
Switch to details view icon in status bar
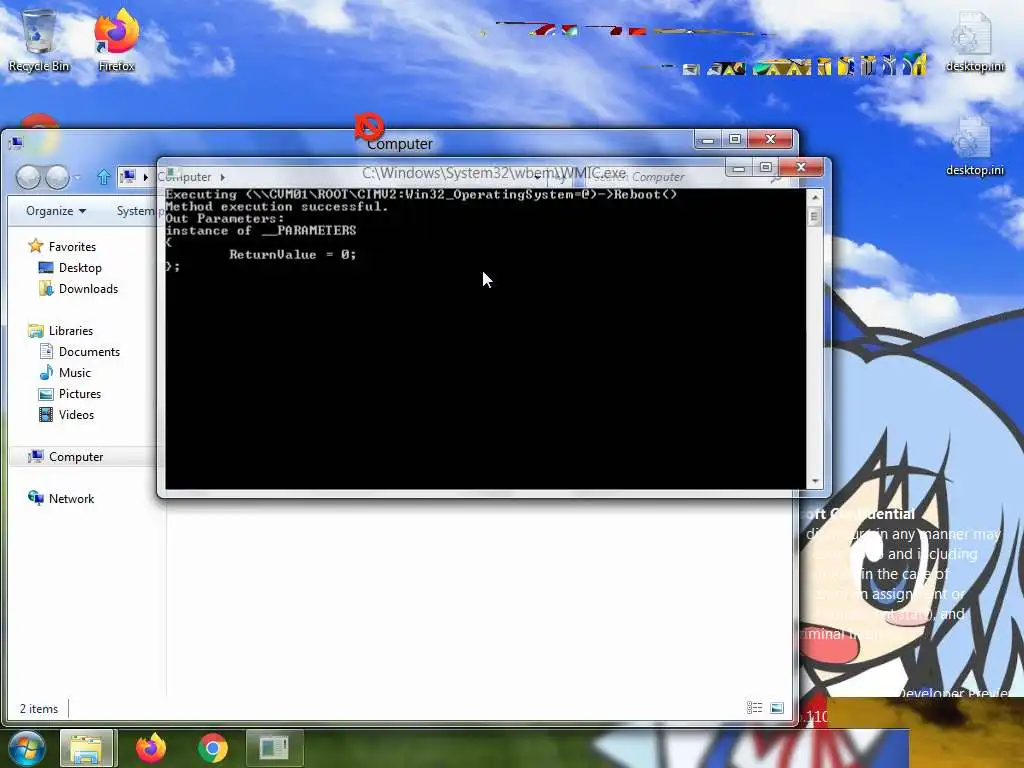754,708
